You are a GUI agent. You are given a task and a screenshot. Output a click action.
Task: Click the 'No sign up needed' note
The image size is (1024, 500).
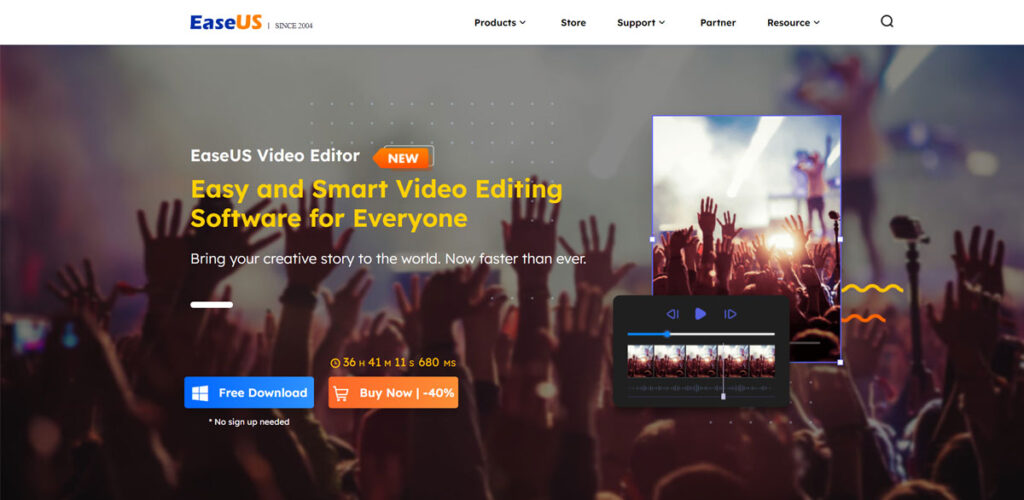click(249, 422)
